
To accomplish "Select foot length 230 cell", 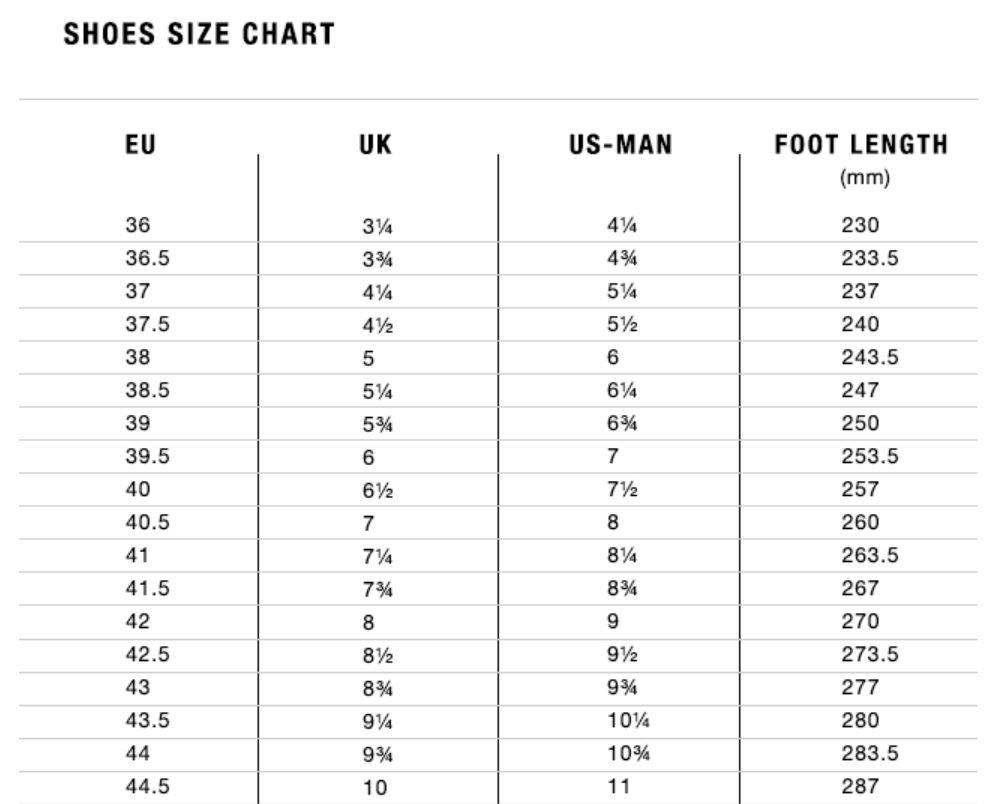I will [x=860, y=225].
